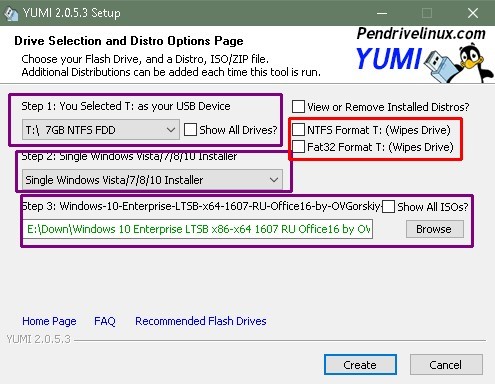Click the Cancel button

pos(446,365)
